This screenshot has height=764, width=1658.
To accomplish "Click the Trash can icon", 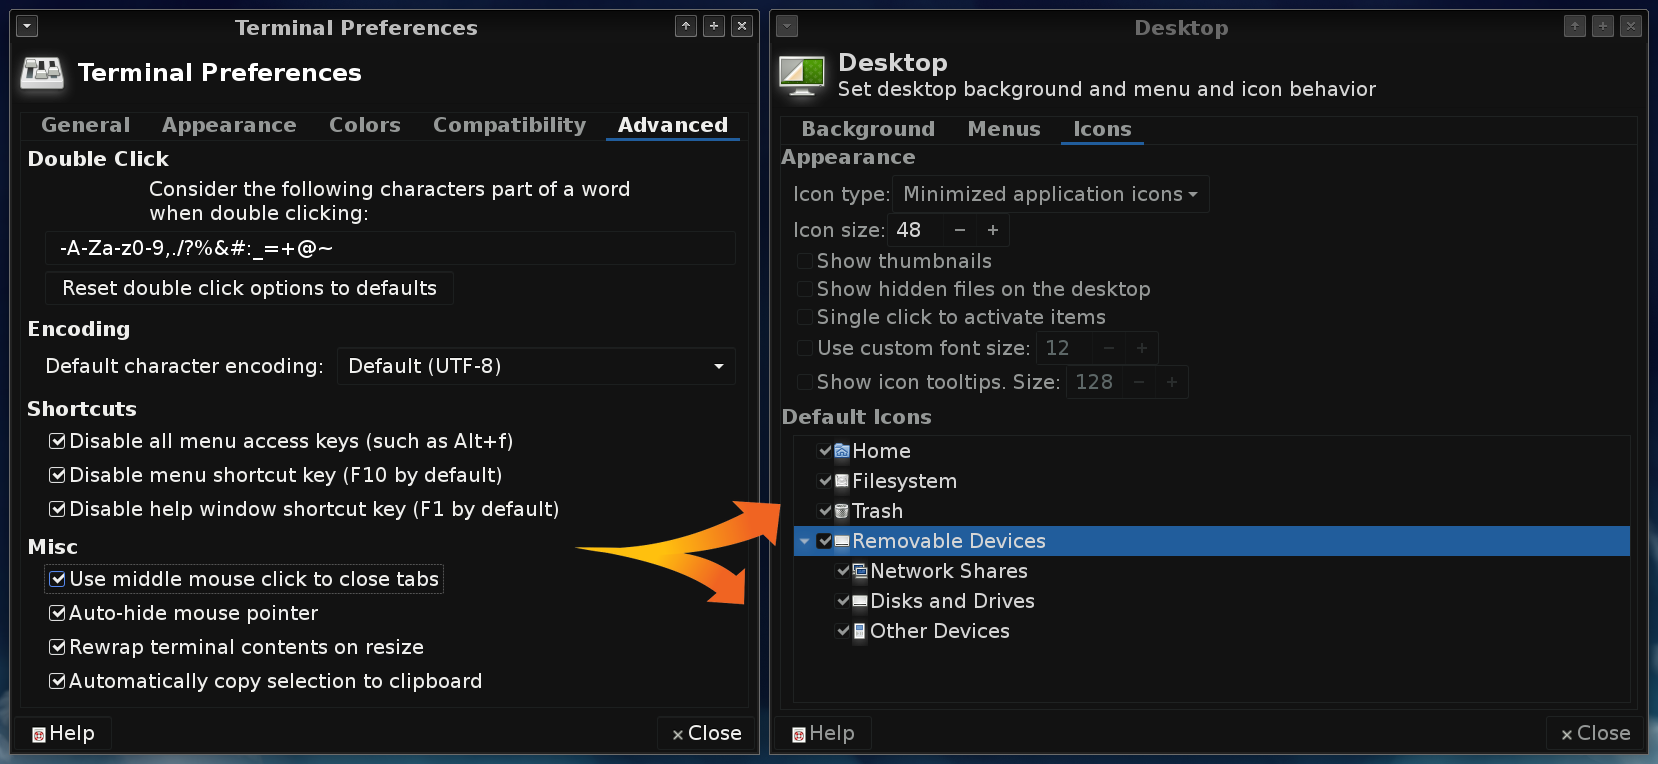I will click(x=842, y=511).
